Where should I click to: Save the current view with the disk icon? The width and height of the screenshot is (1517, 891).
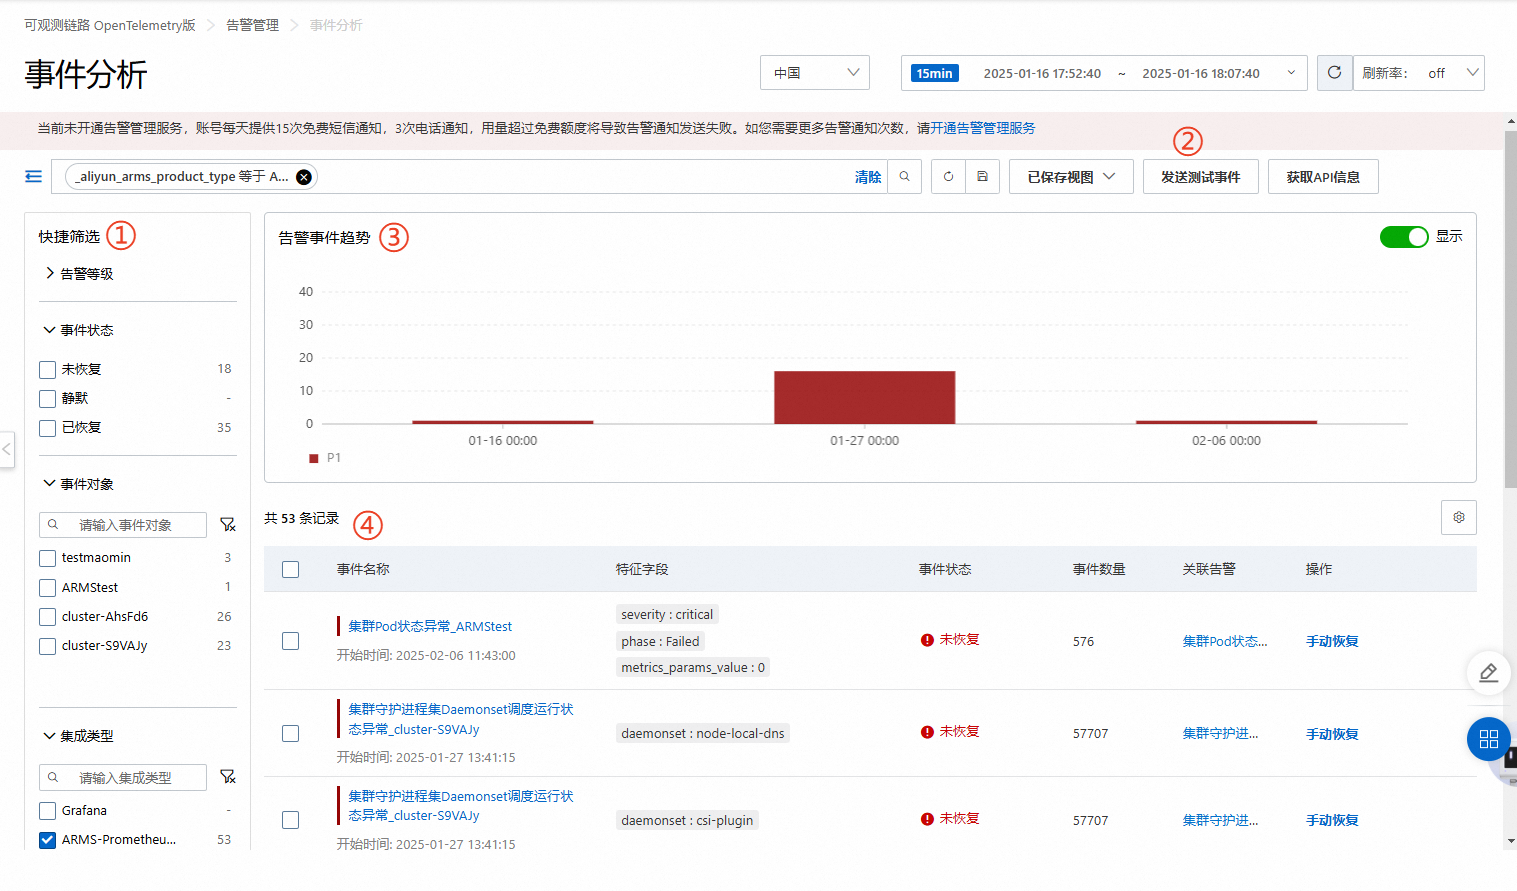click(982, 177)
